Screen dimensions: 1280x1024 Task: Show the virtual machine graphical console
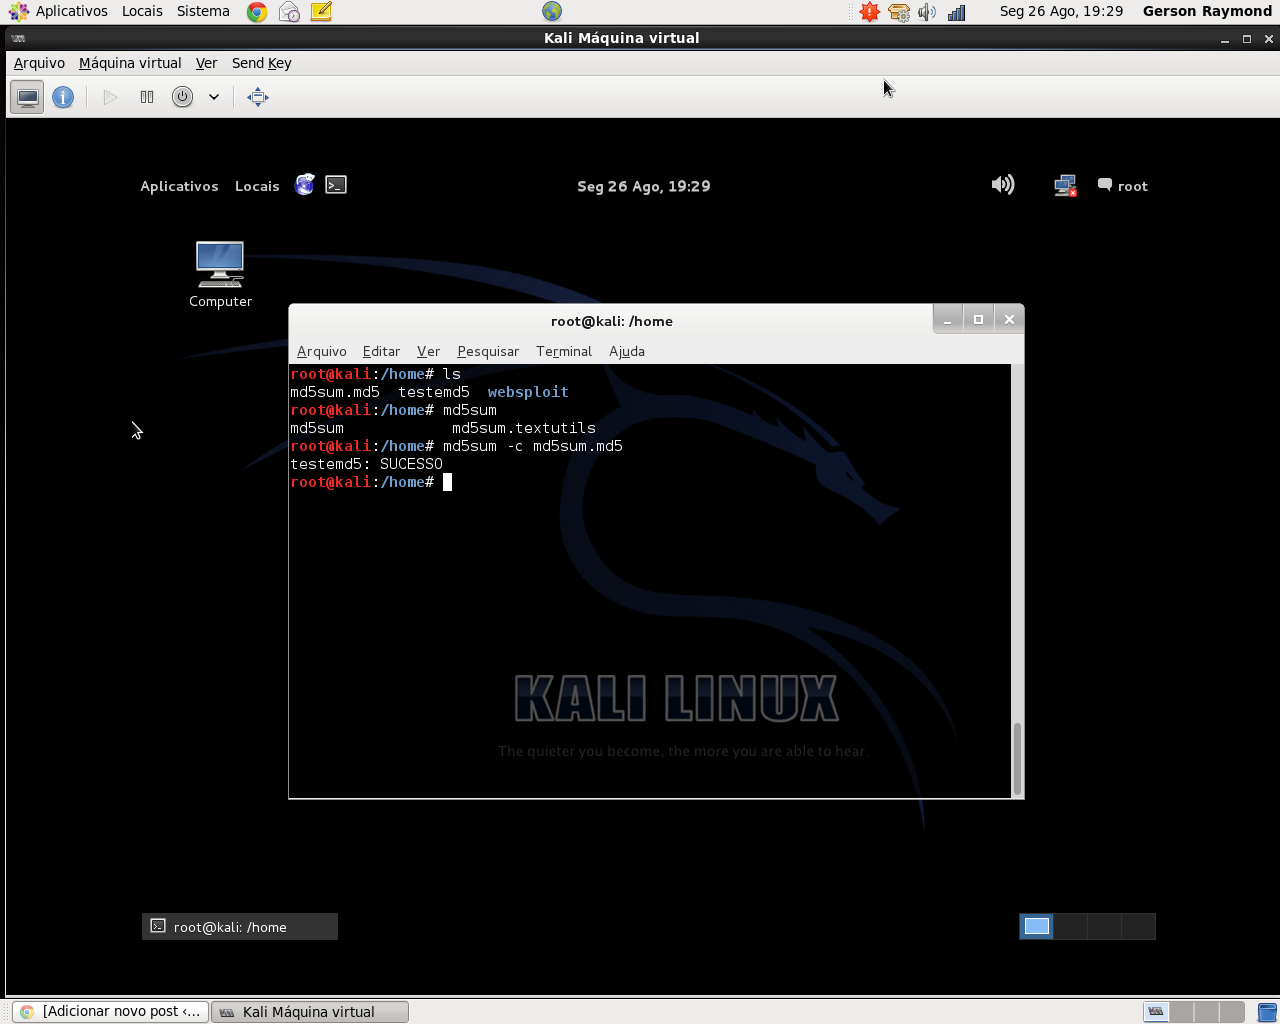coord(28,97)
